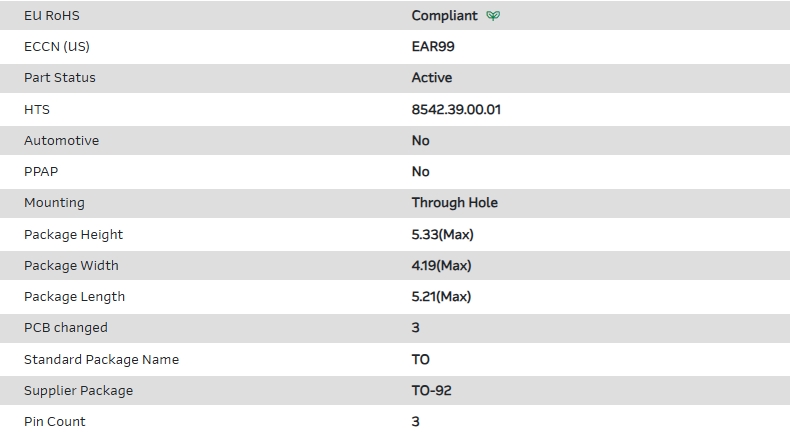Click the PCB changed label
The height and width of the screenshot is (437, 790).
click(65, 327)
